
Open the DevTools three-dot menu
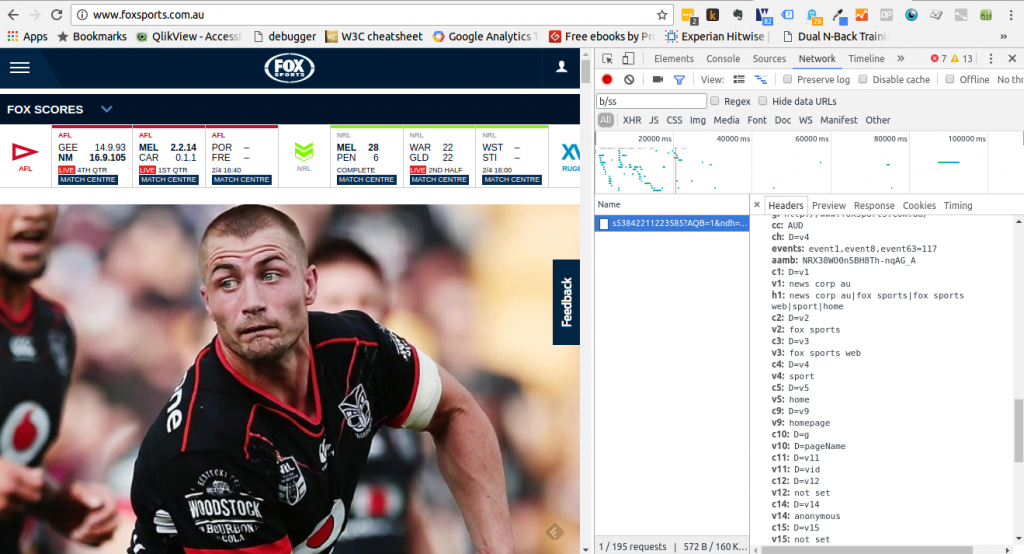[991, 59]
